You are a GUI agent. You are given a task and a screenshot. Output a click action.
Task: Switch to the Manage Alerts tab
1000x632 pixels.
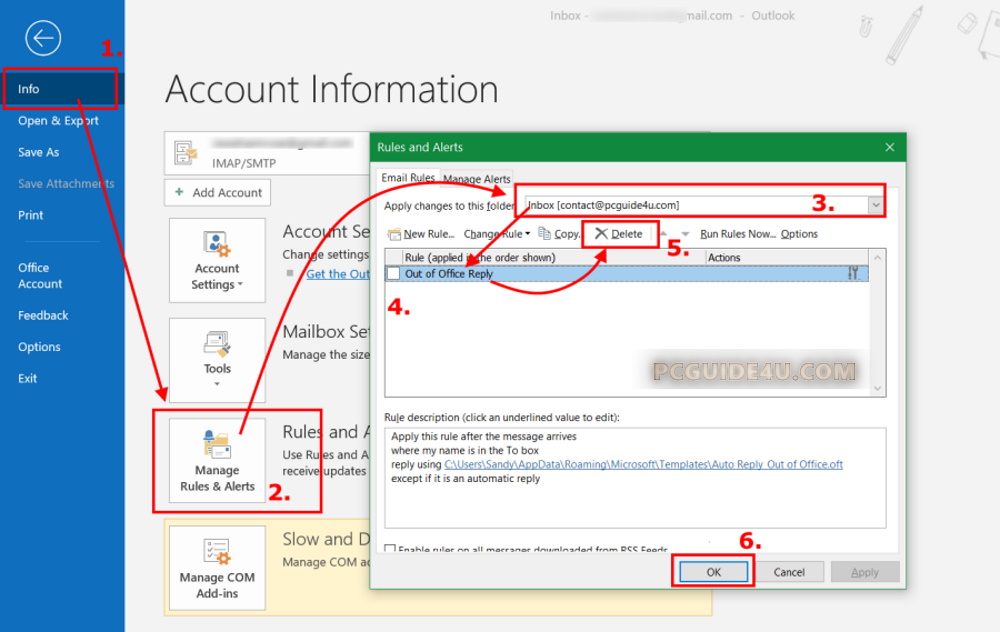coord(477,179)
